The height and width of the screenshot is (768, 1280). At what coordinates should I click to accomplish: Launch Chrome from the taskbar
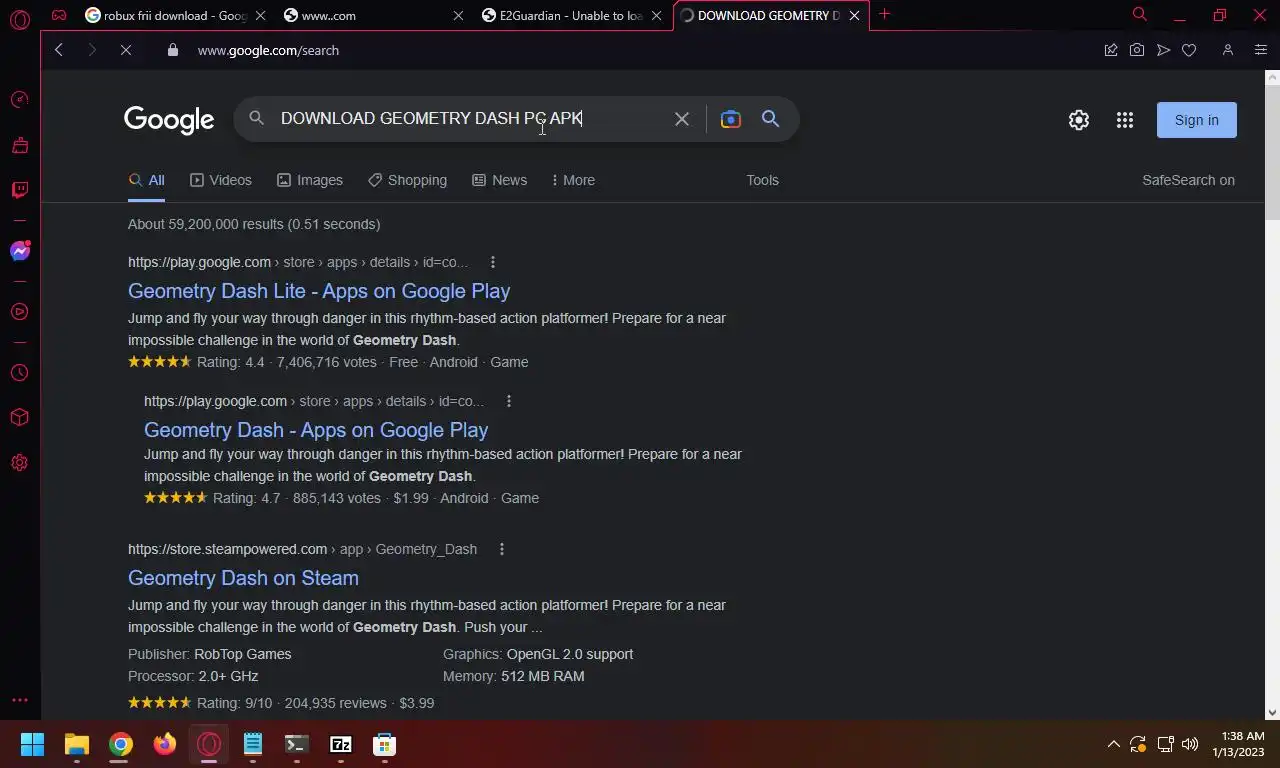tap(120, 744)
